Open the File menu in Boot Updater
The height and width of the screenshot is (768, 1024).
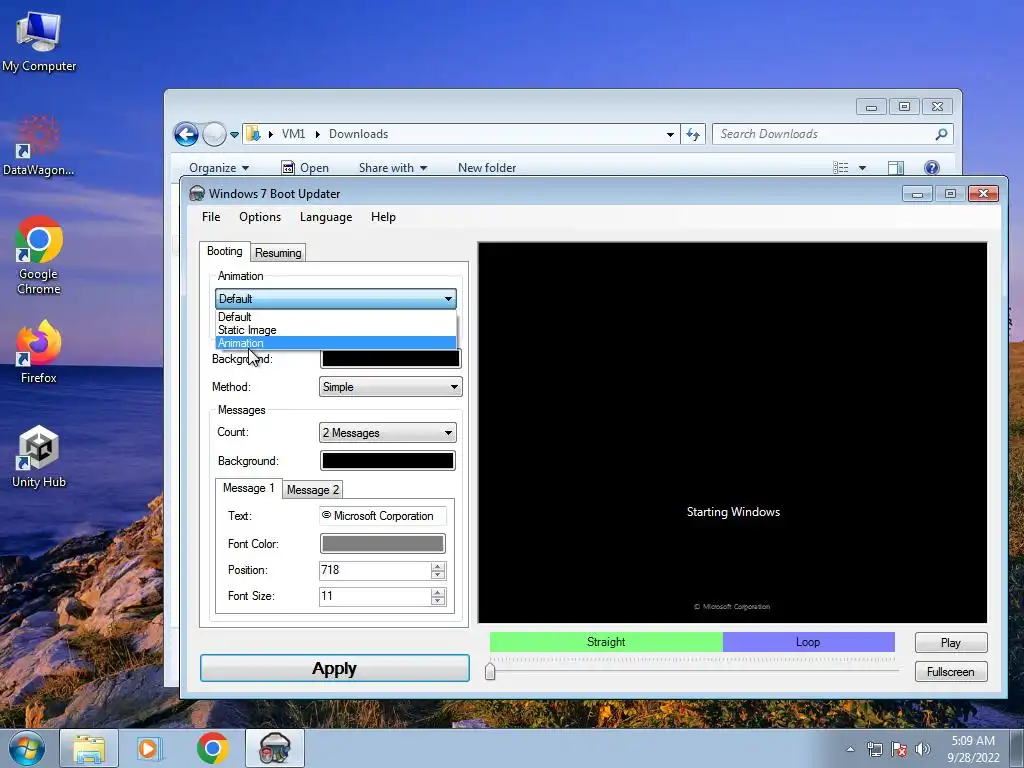pos(211,217)
